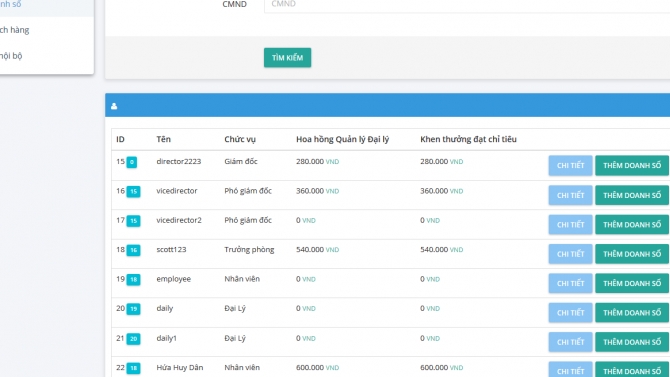670x377 pixels.
Task: Click THÊM DOANH SỐ for vicedirector2
Action: [632, 224]
